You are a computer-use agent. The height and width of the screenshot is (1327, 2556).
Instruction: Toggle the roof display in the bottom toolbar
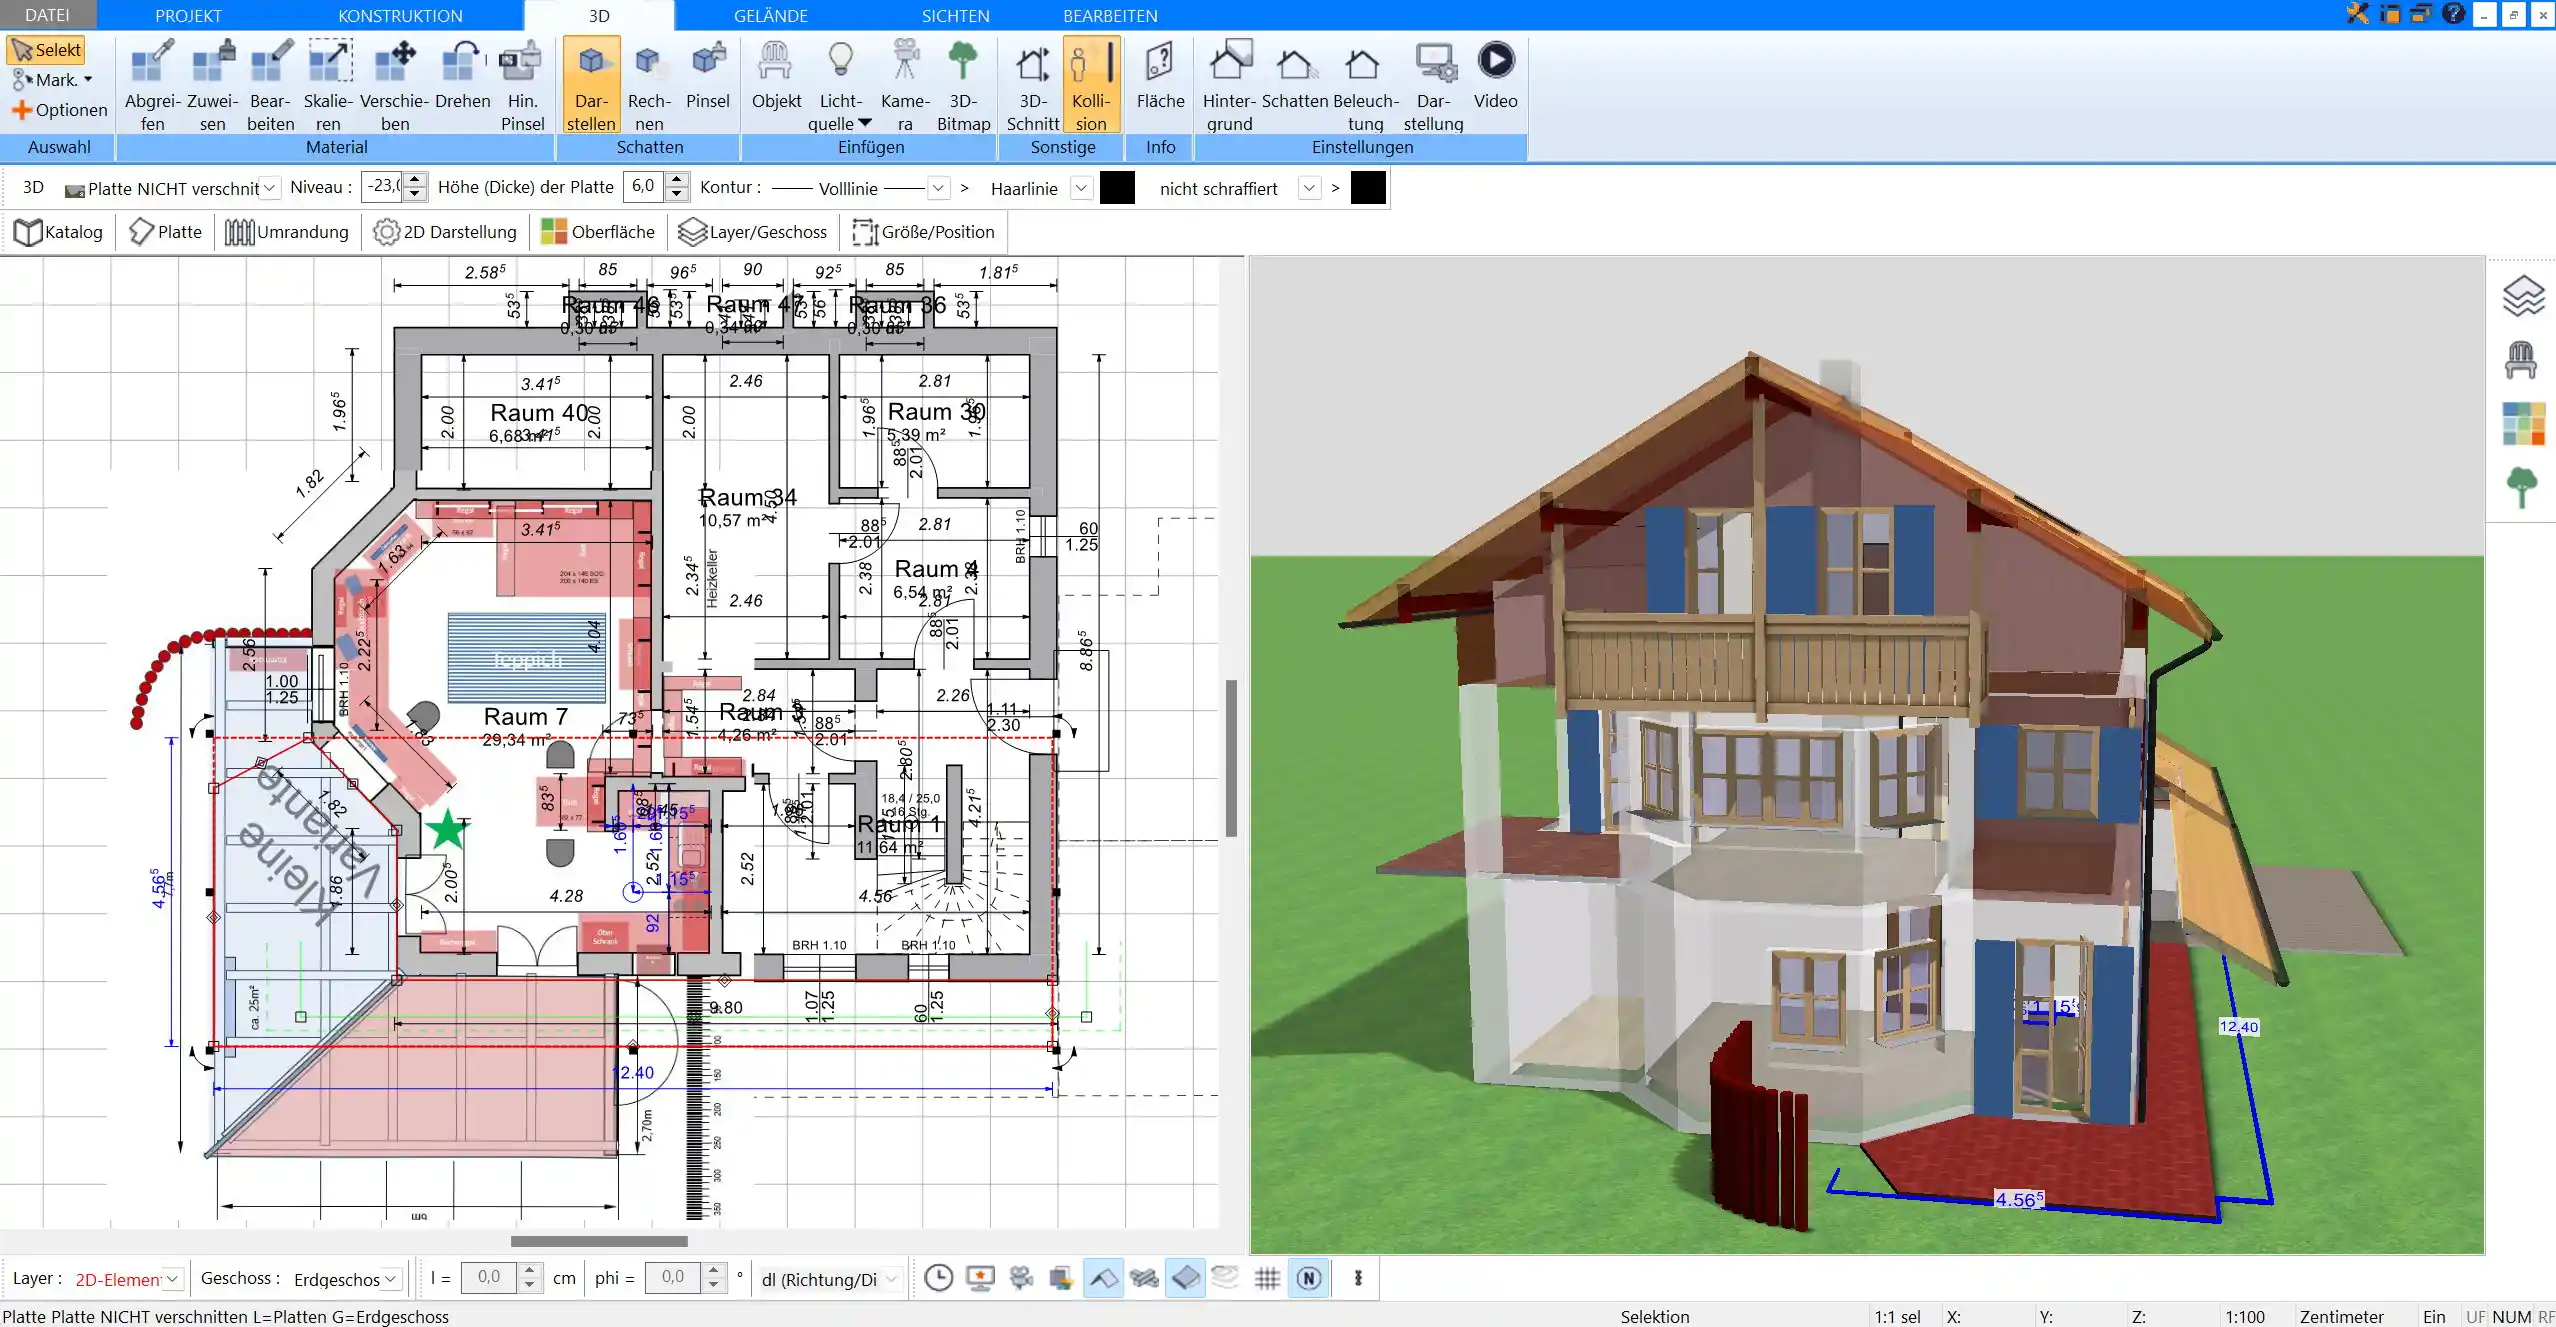point(1103,1277)
